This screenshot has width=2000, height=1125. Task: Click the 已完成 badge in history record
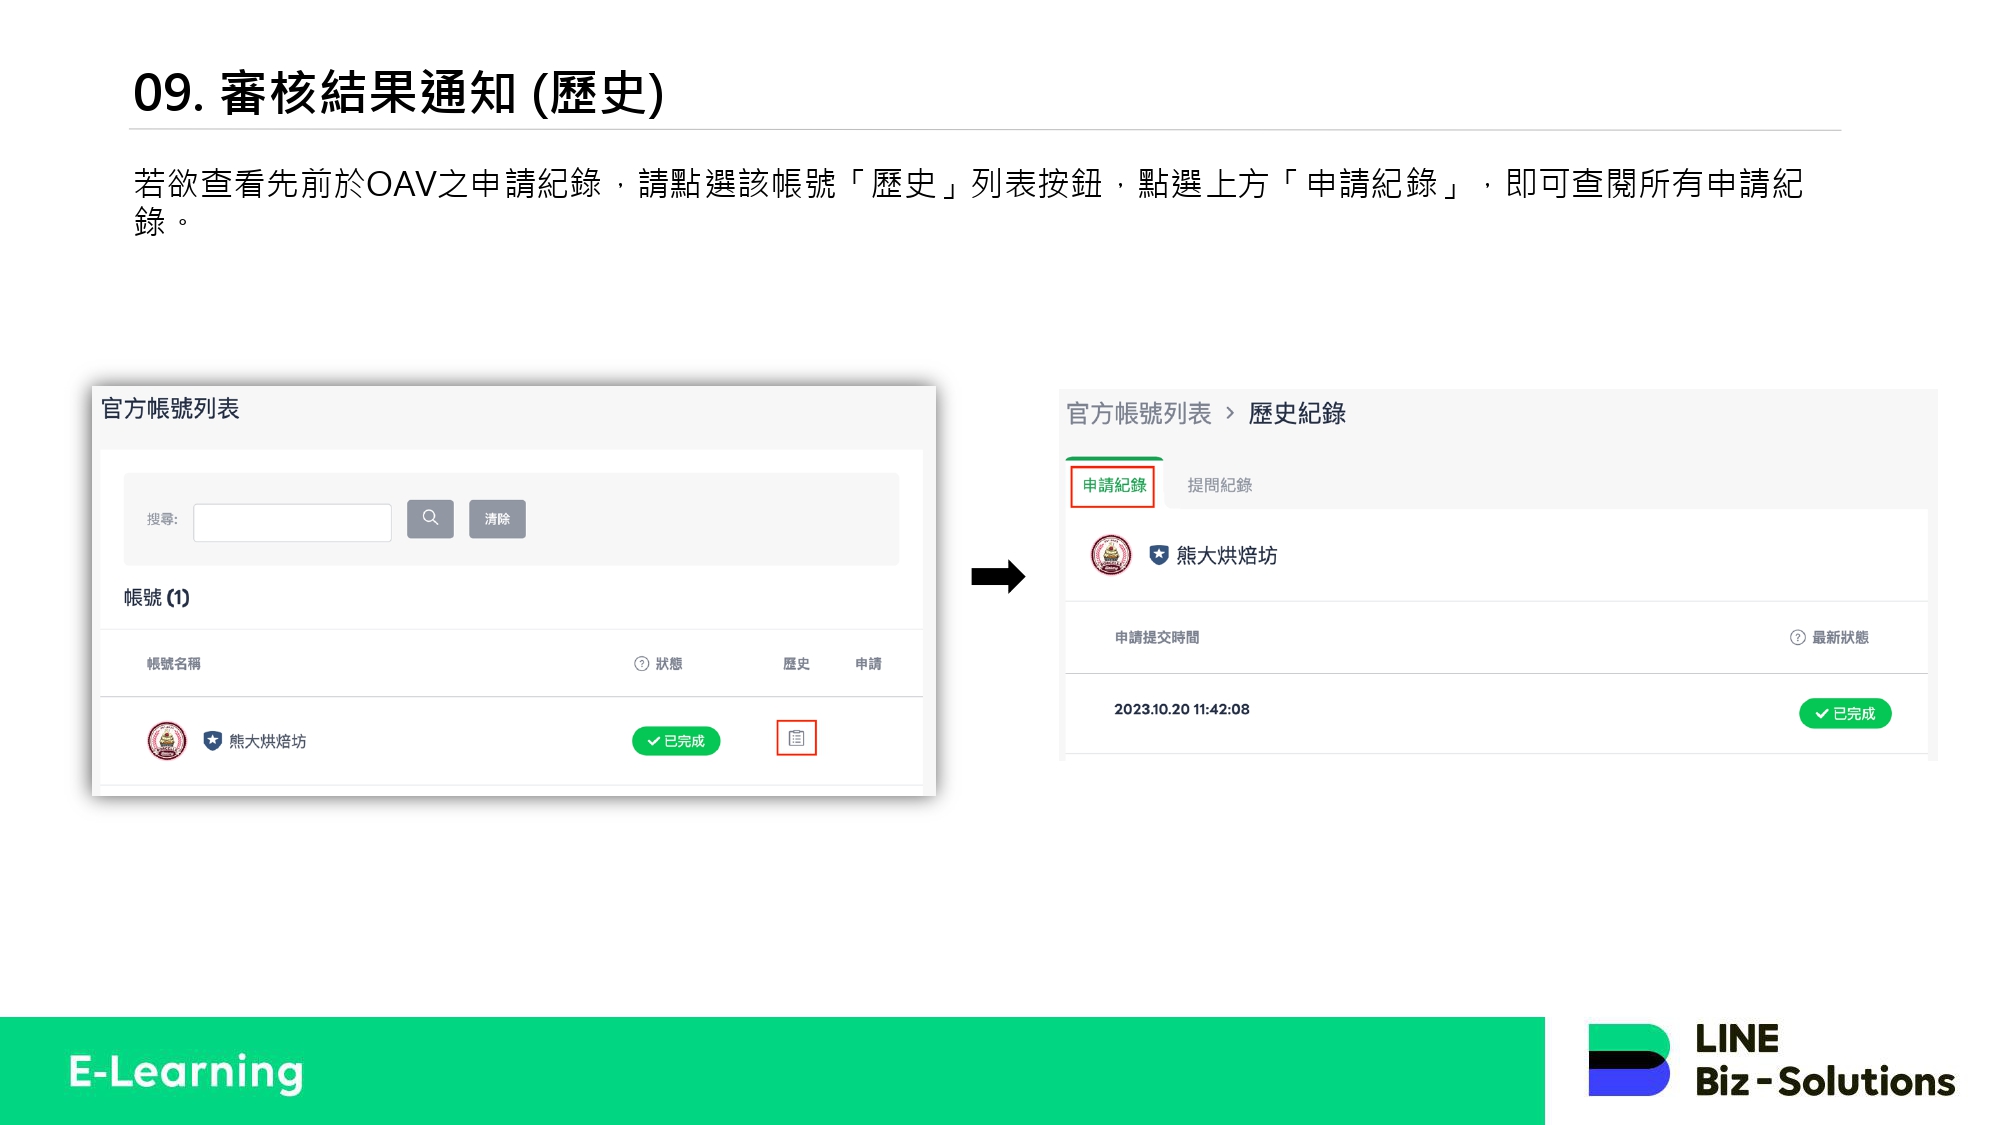[1844, 713]
